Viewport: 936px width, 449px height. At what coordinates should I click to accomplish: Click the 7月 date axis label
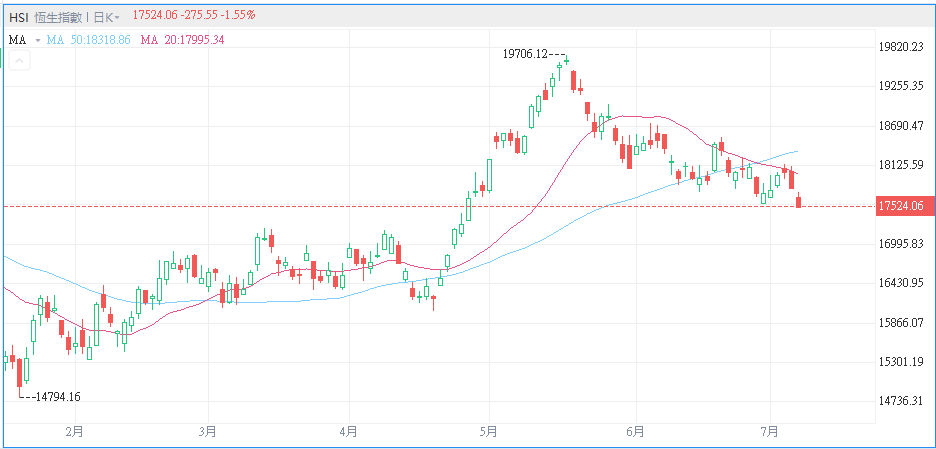pos(770,430)
